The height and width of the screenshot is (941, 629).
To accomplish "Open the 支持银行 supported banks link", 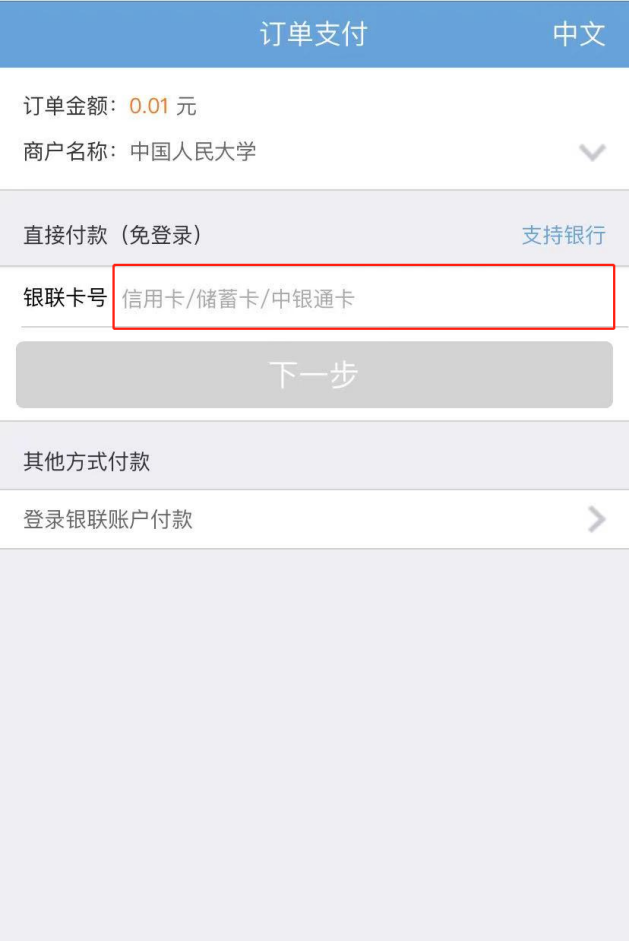I will 564,235.
